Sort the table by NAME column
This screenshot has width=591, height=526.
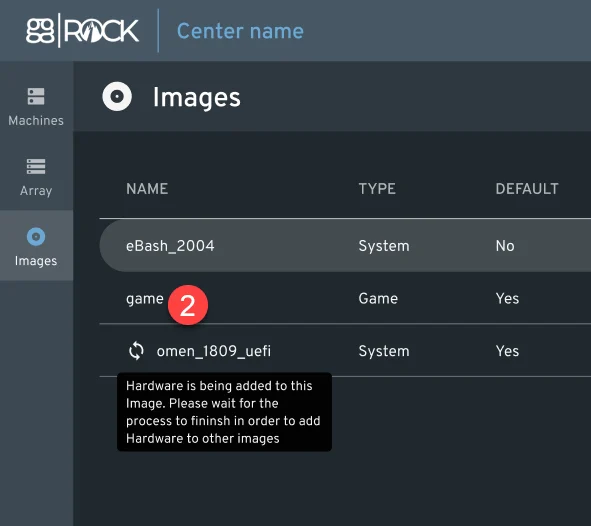coord(147,189)
